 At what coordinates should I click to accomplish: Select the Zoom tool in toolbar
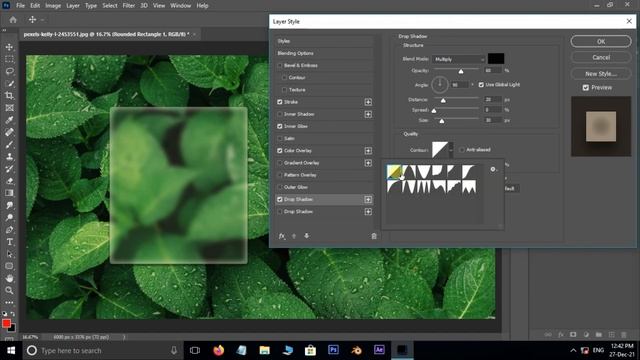point(9,291)
